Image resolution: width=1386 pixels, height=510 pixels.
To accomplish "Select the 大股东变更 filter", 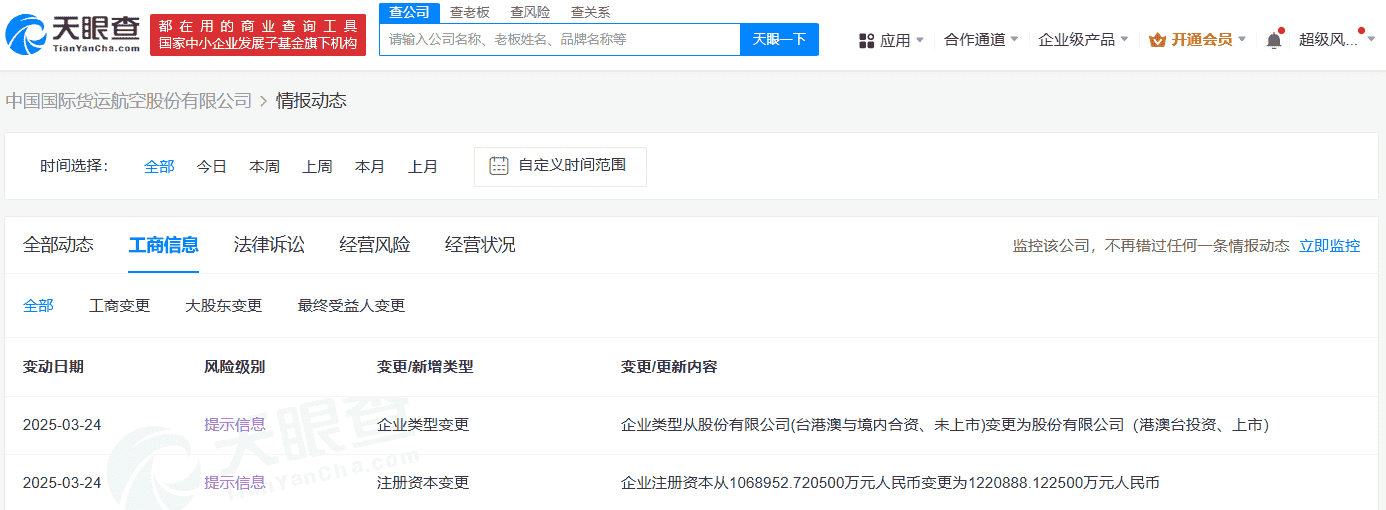I will click(x=224, y=305).
